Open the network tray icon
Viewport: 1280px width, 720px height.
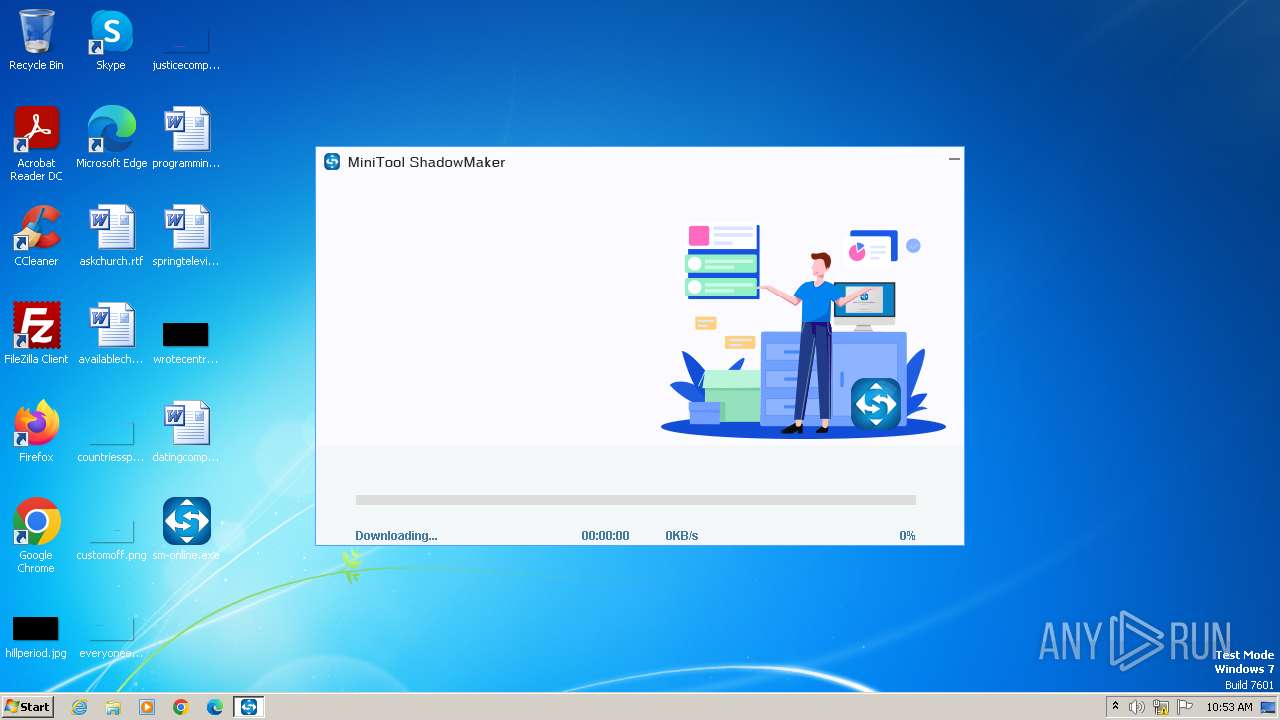coord(1161,707)
